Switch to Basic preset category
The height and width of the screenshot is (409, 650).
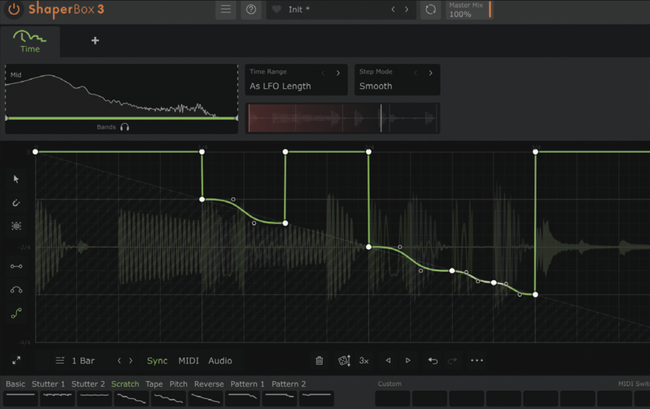(15, 384)
